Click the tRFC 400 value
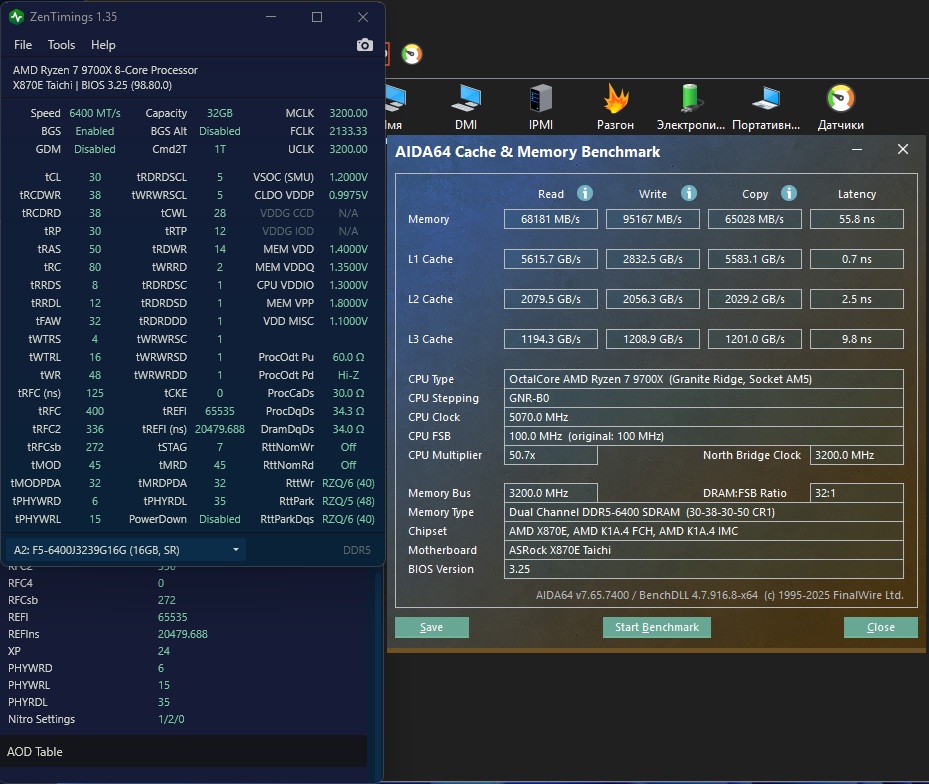This screenshot has width=929, height=784. [x=95, y=411]
